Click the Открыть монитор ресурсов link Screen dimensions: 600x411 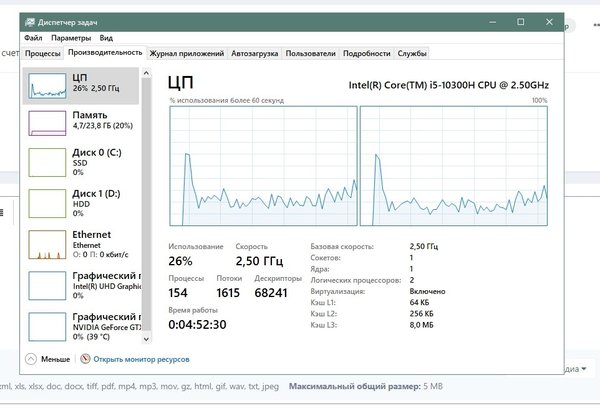[x=141, y=359]
